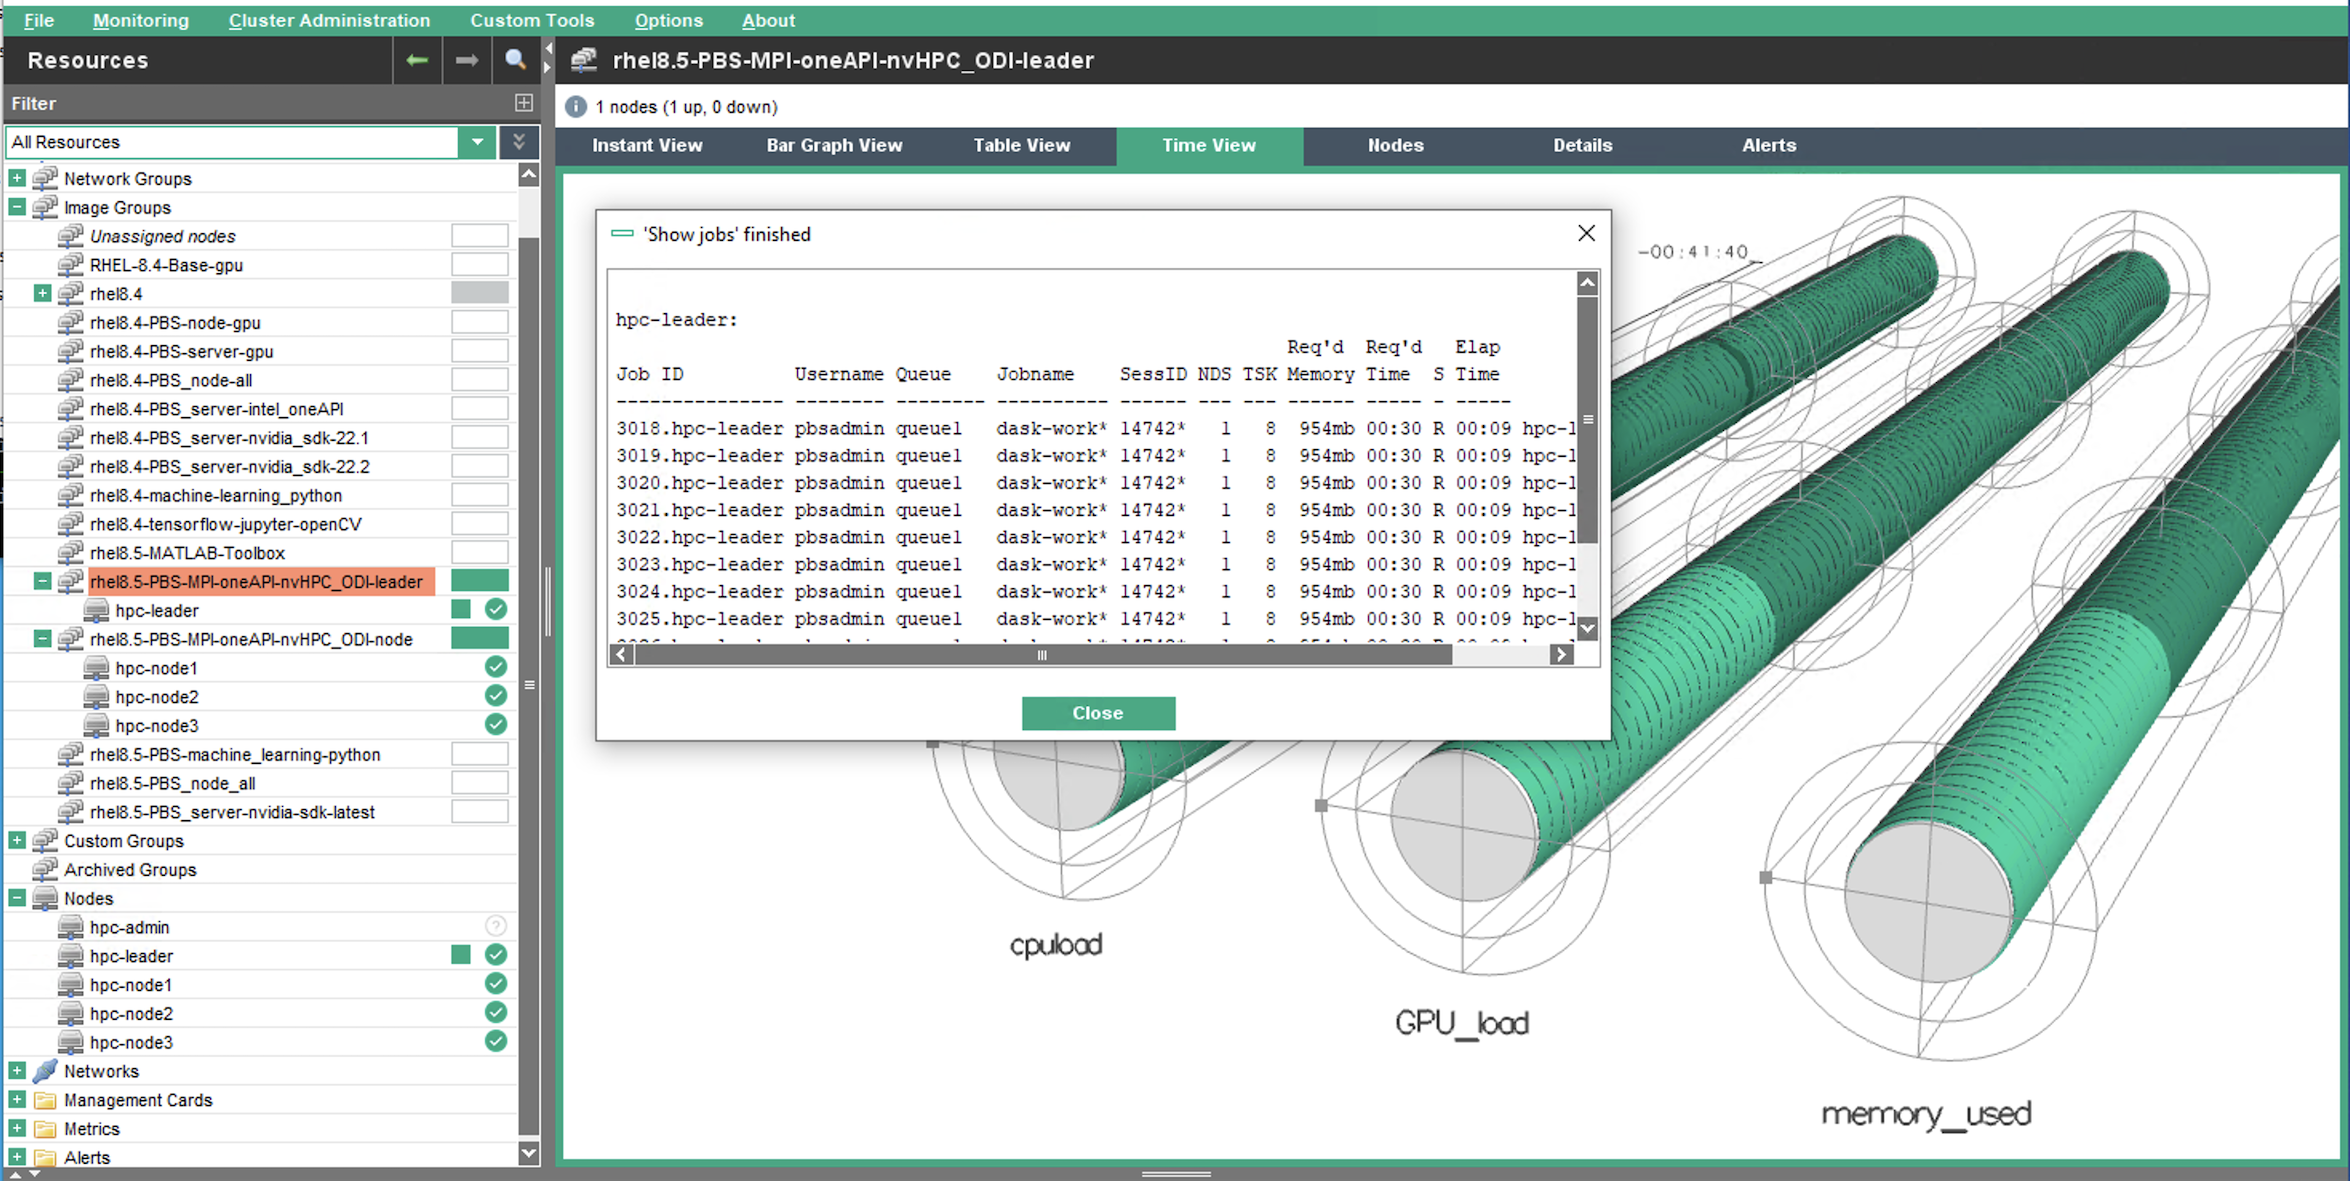The width and height of the screenshot is (2350, 1181).
Task: Click the hpc-node2 server icon under ODI-node group
Action: 97,697
